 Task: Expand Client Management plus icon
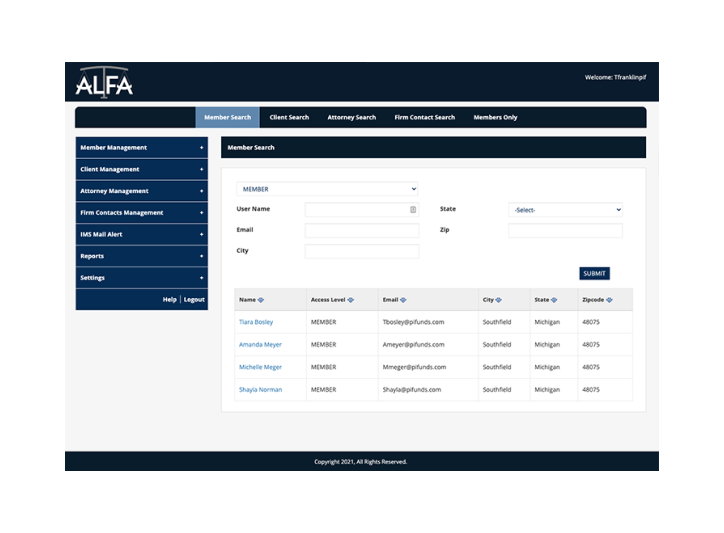(x=201, y=170)
